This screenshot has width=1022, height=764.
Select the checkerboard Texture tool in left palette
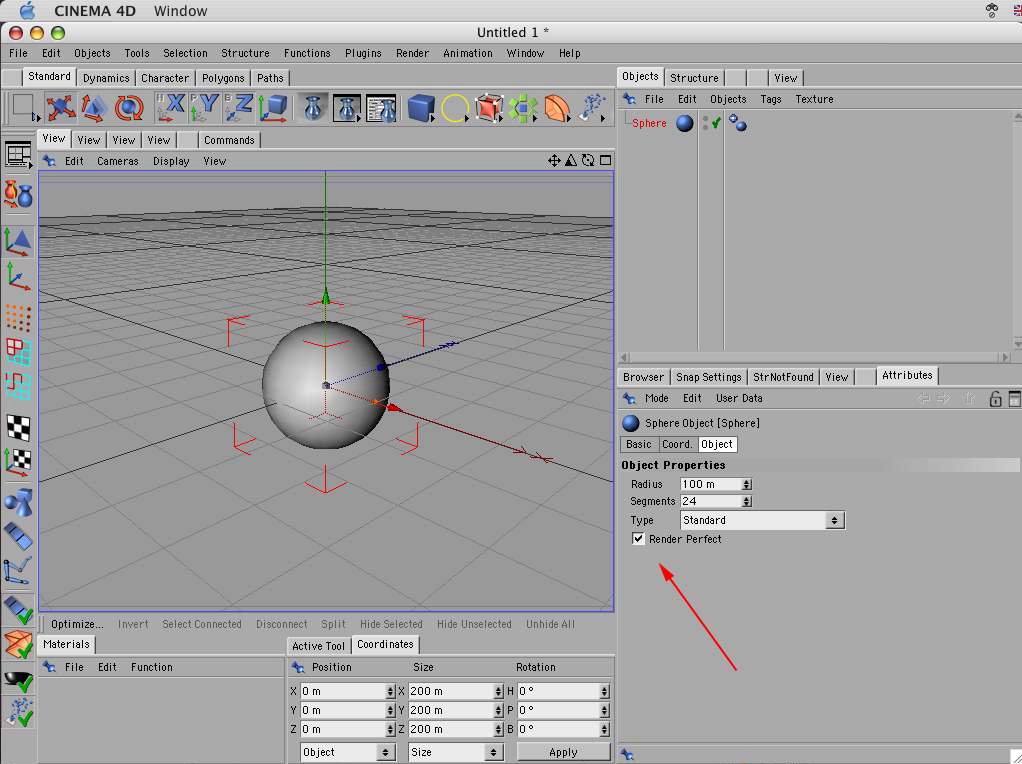tap(18, 428)
